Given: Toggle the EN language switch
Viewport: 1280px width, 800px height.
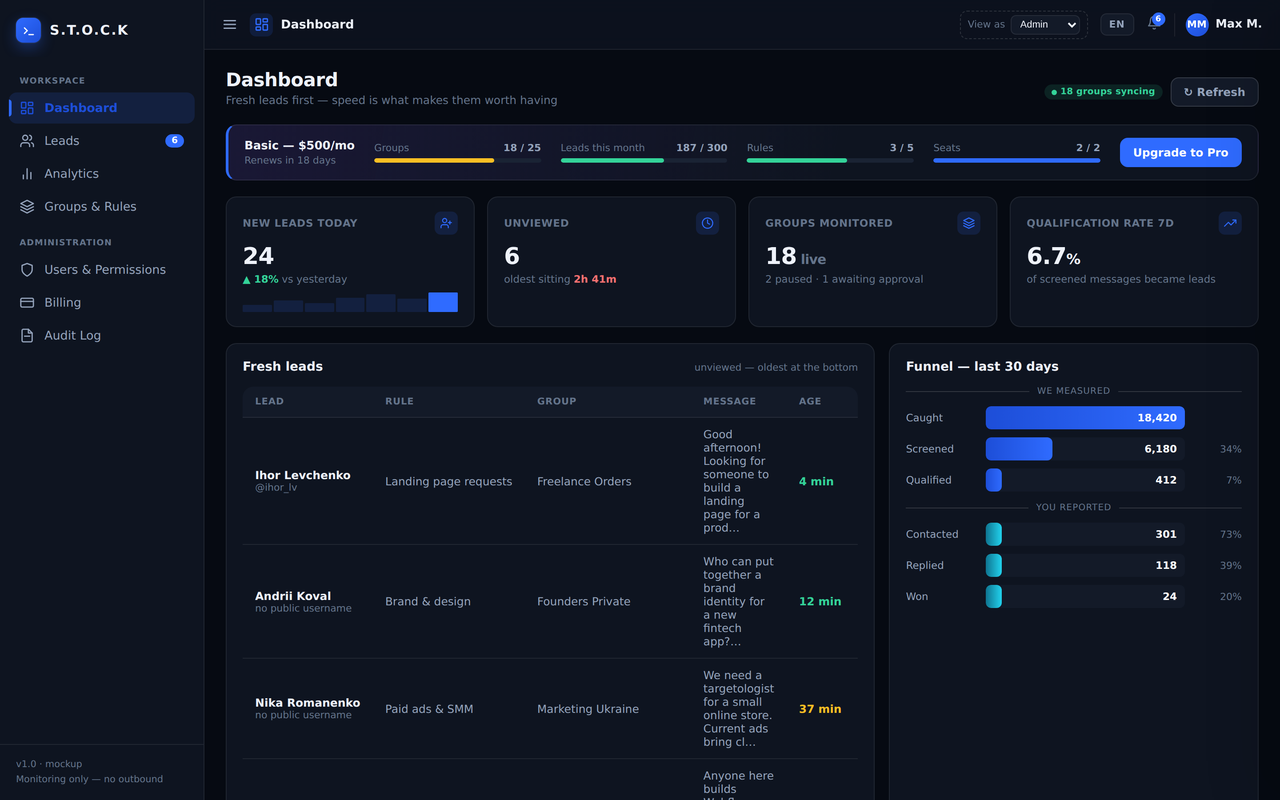Looking at the screenshot, I should pyautogui.click(x=1117, y=24).
